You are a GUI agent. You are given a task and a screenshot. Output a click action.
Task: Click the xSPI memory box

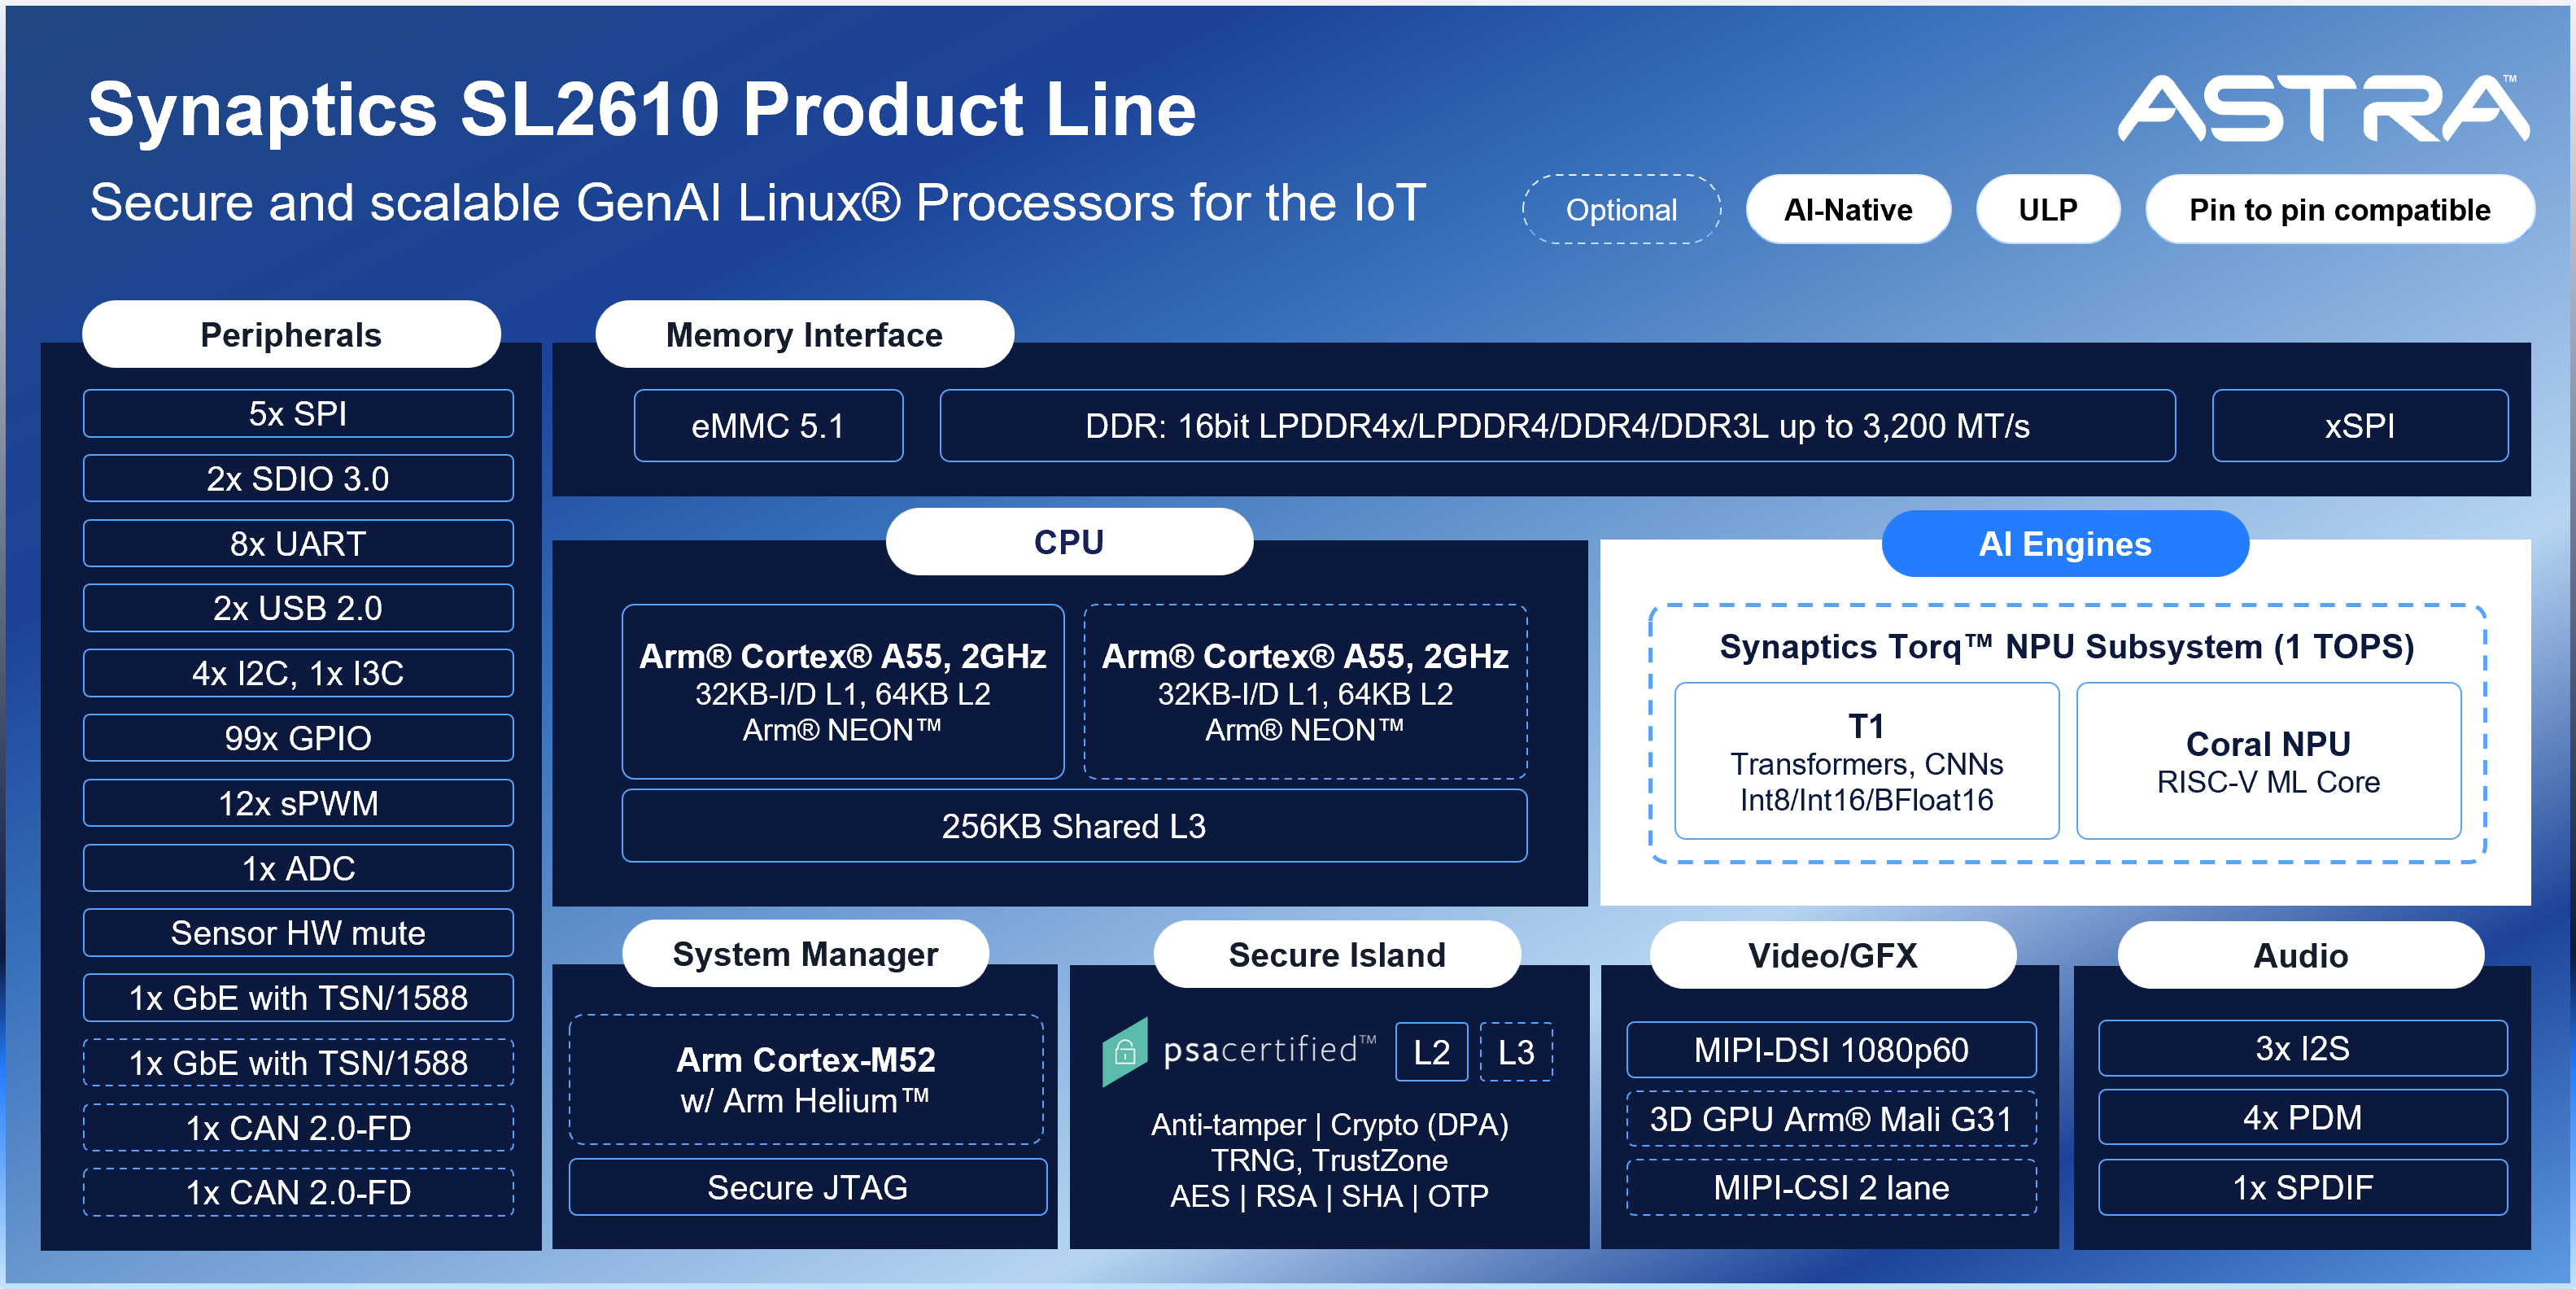point(2359,426)
